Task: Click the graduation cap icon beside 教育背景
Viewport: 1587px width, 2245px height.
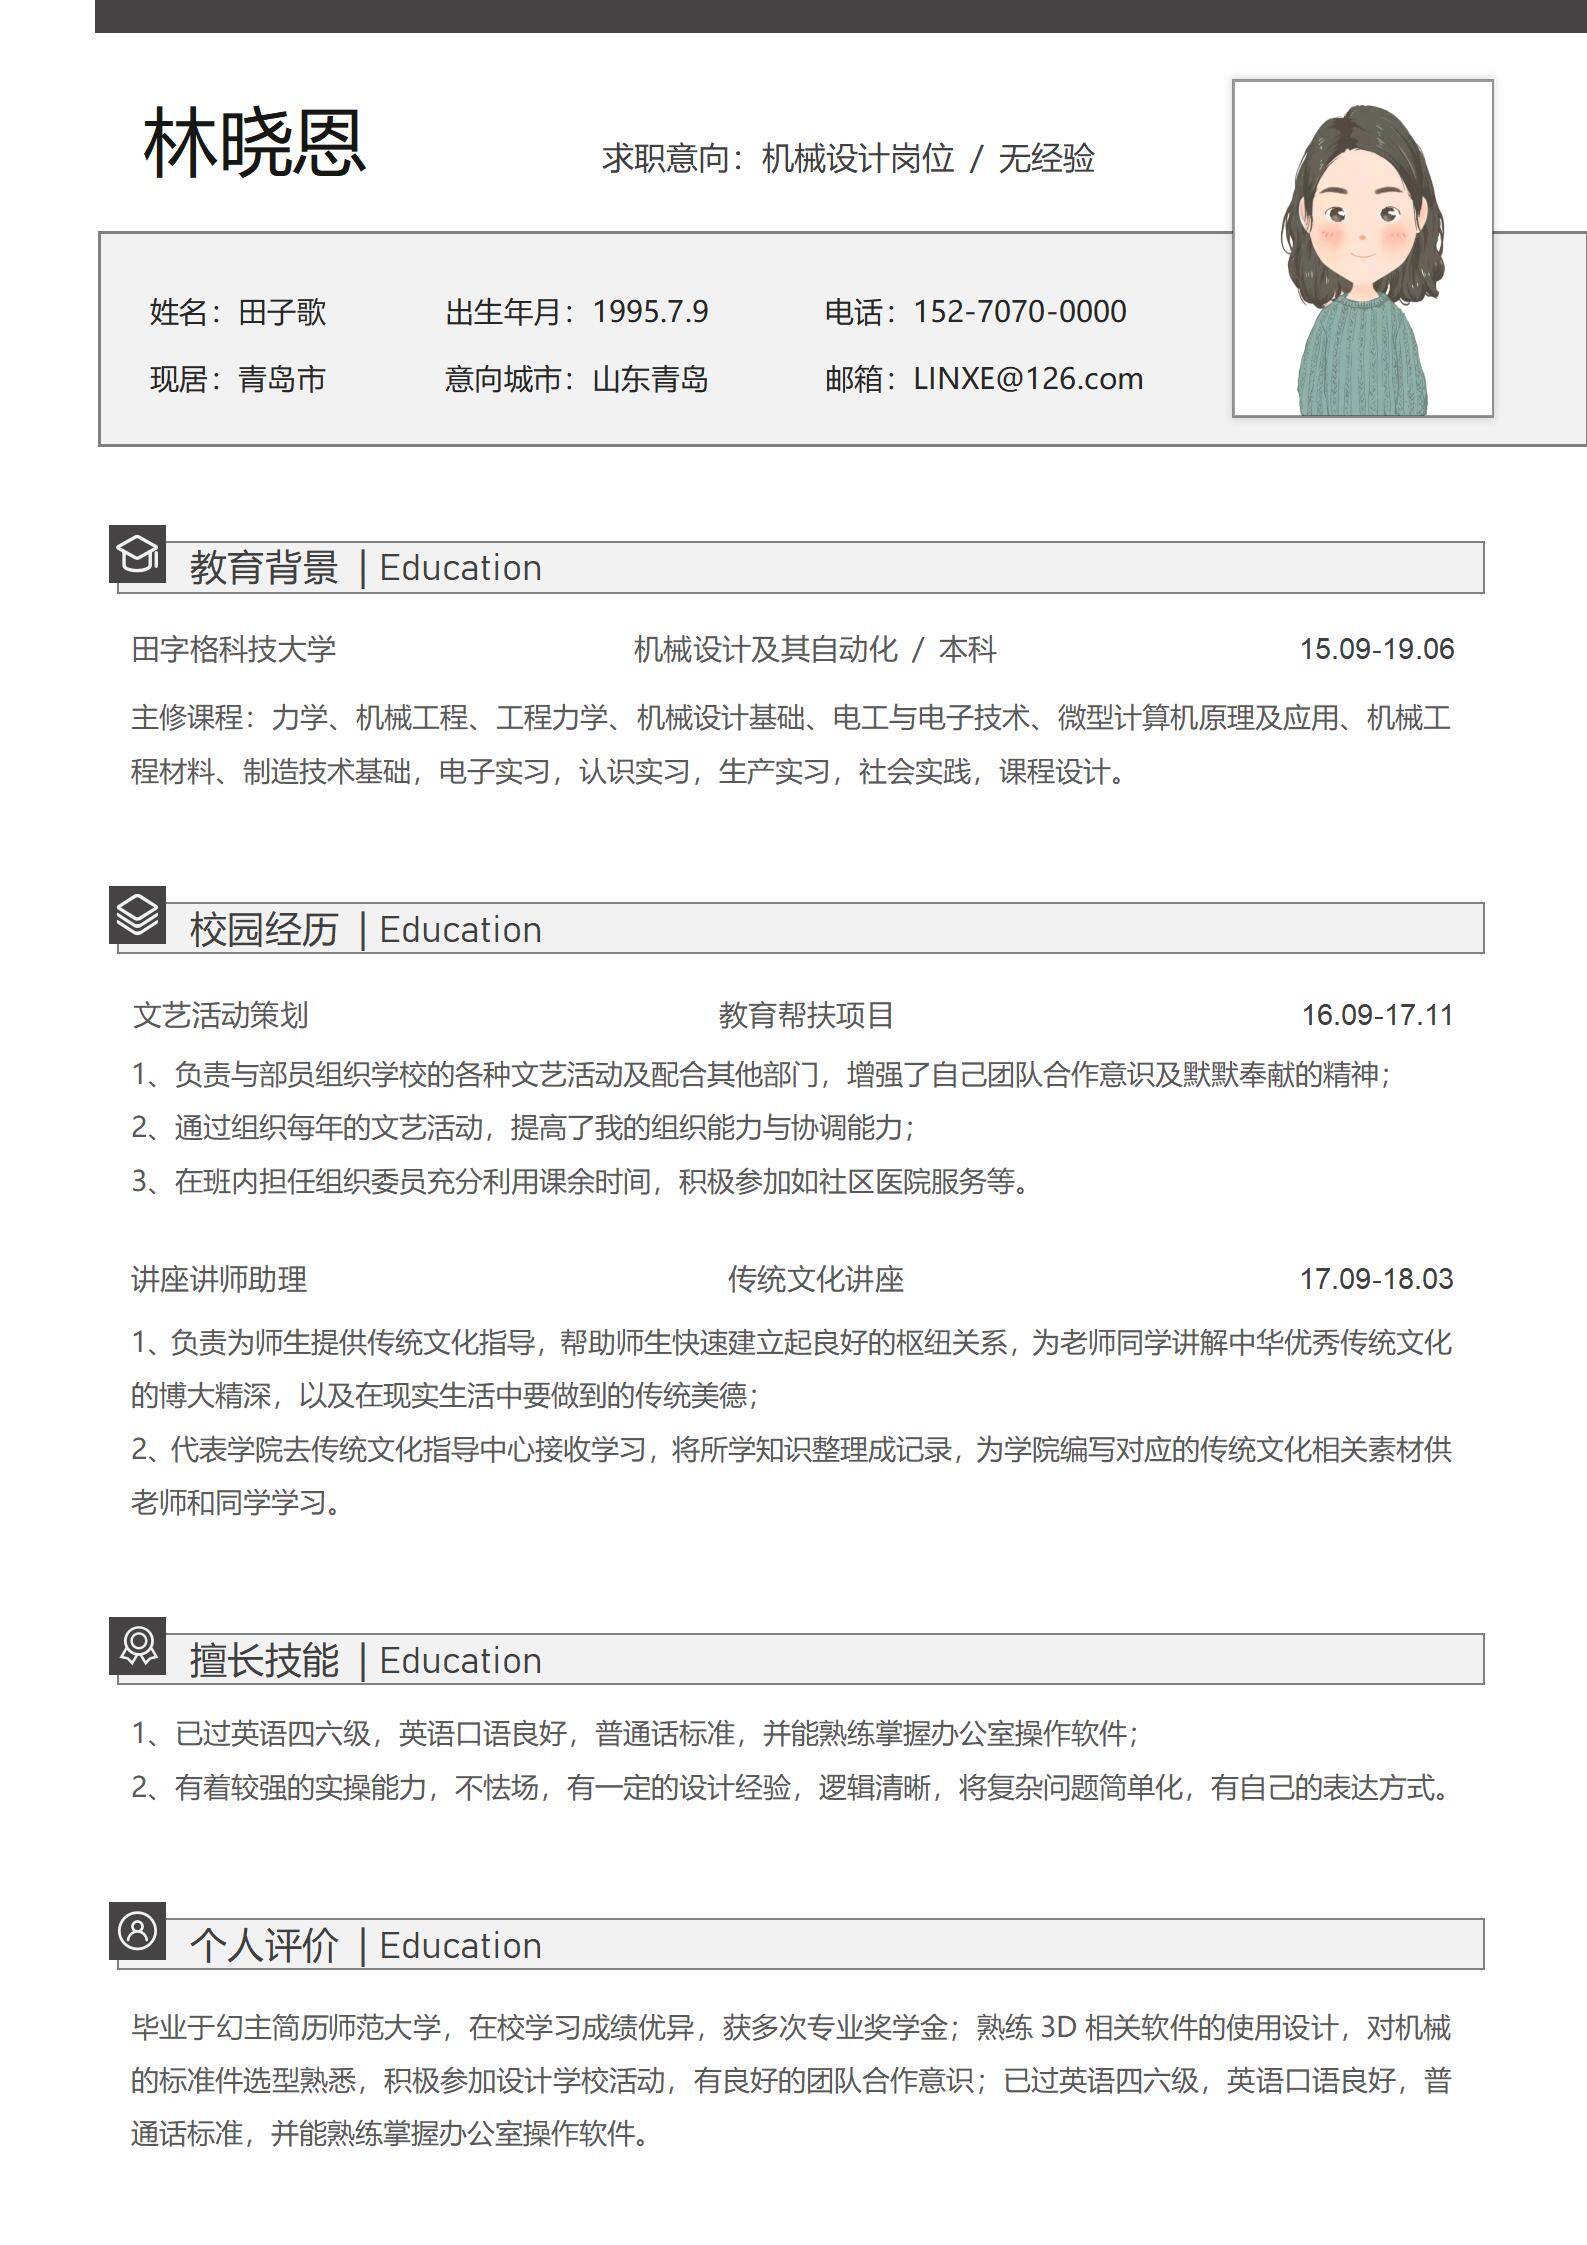Action: (137, 554)
